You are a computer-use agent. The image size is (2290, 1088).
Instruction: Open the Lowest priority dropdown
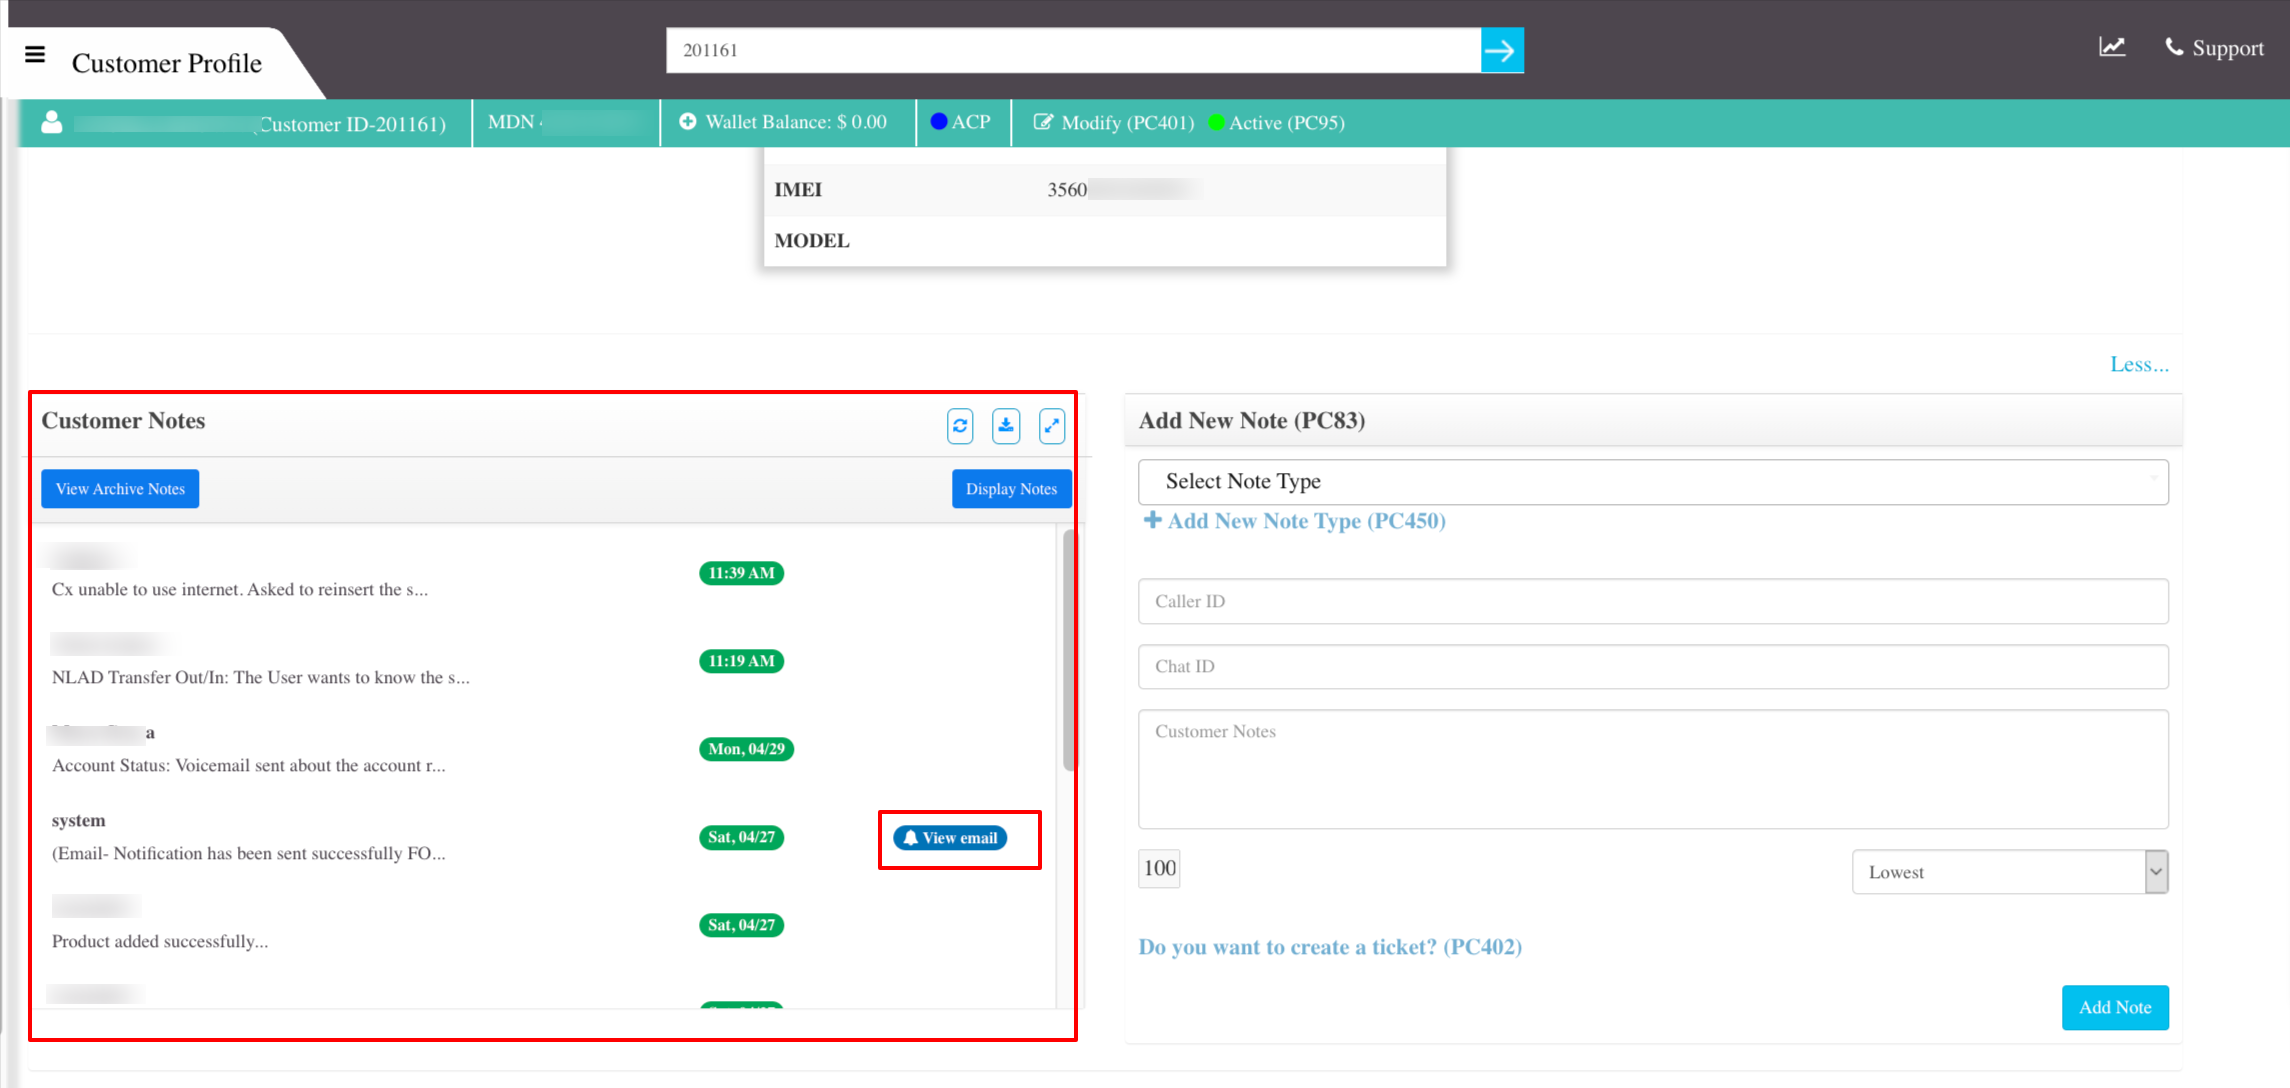[x=2010, y=872]
